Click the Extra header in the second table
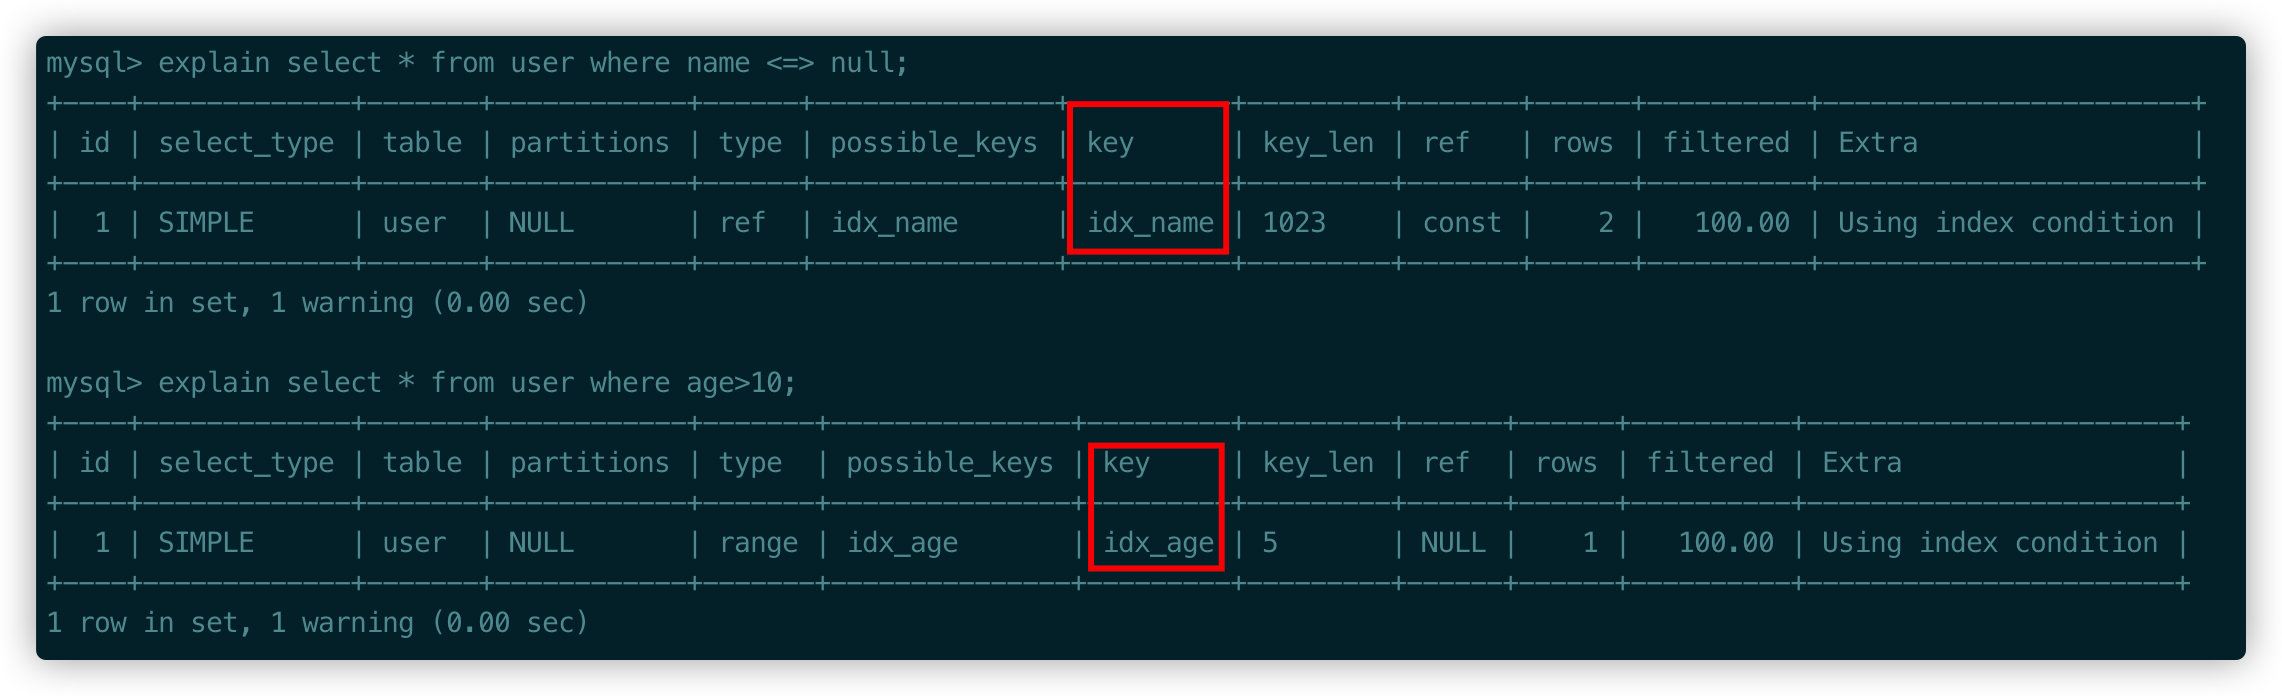Viewport: 2282px width, 696px height. click(x=1862, y=463)
